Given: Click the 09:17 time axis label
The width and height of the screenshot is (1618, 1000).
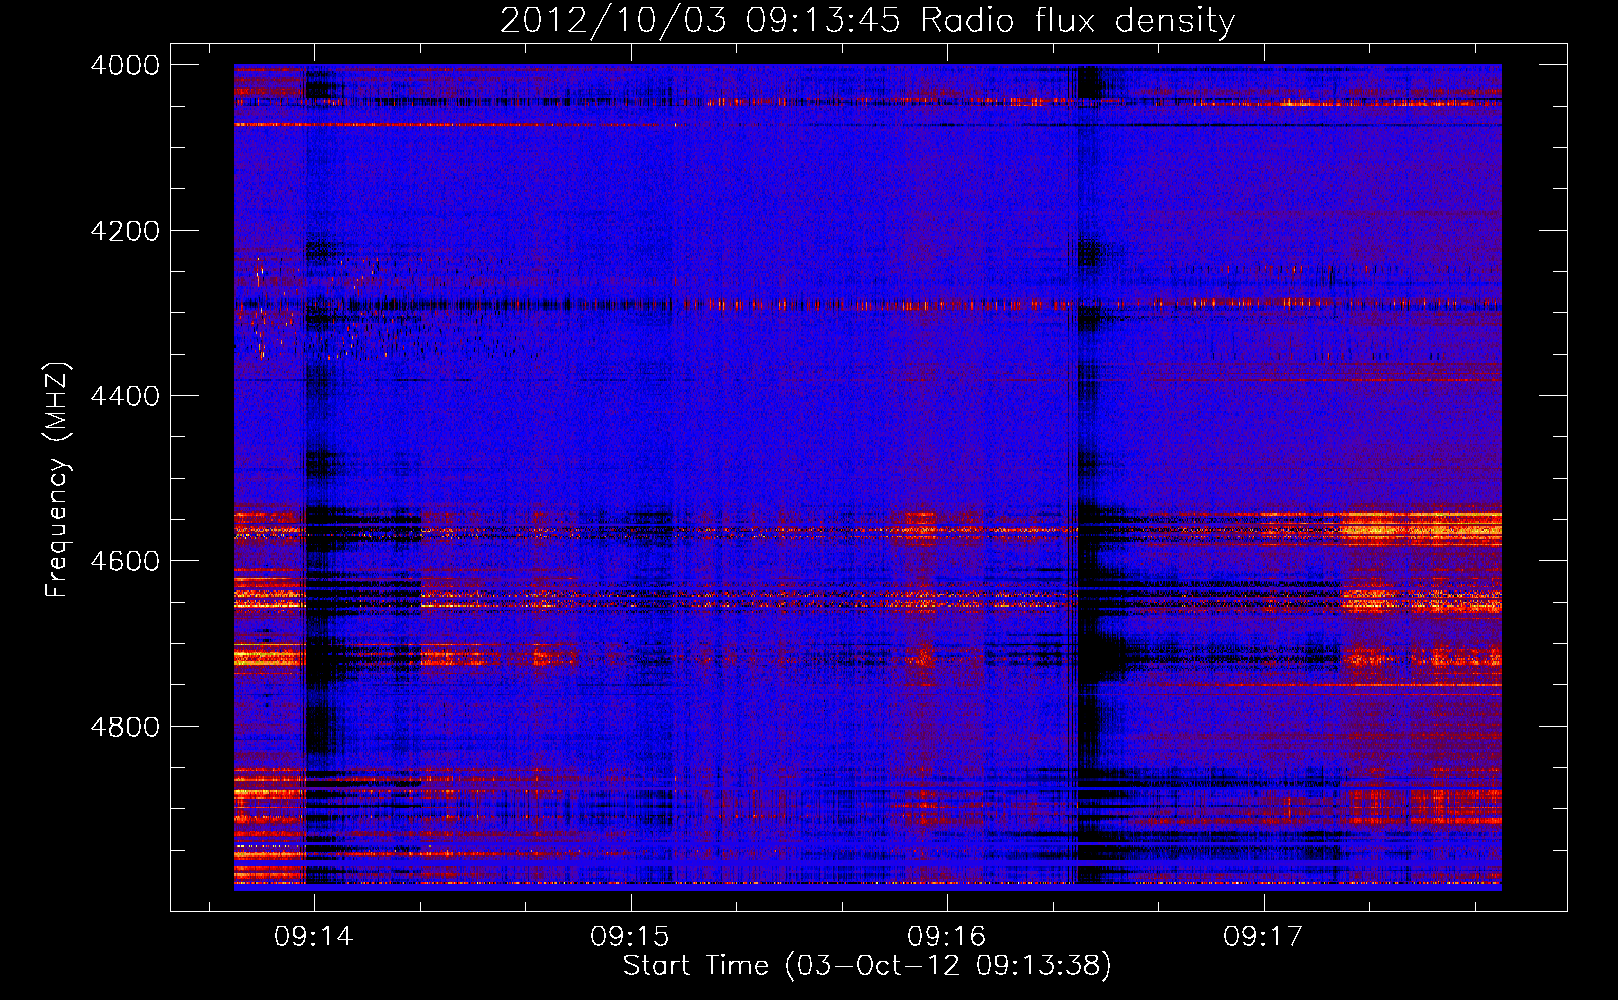Looking at the screenshot, I should tap(1263, 937).
